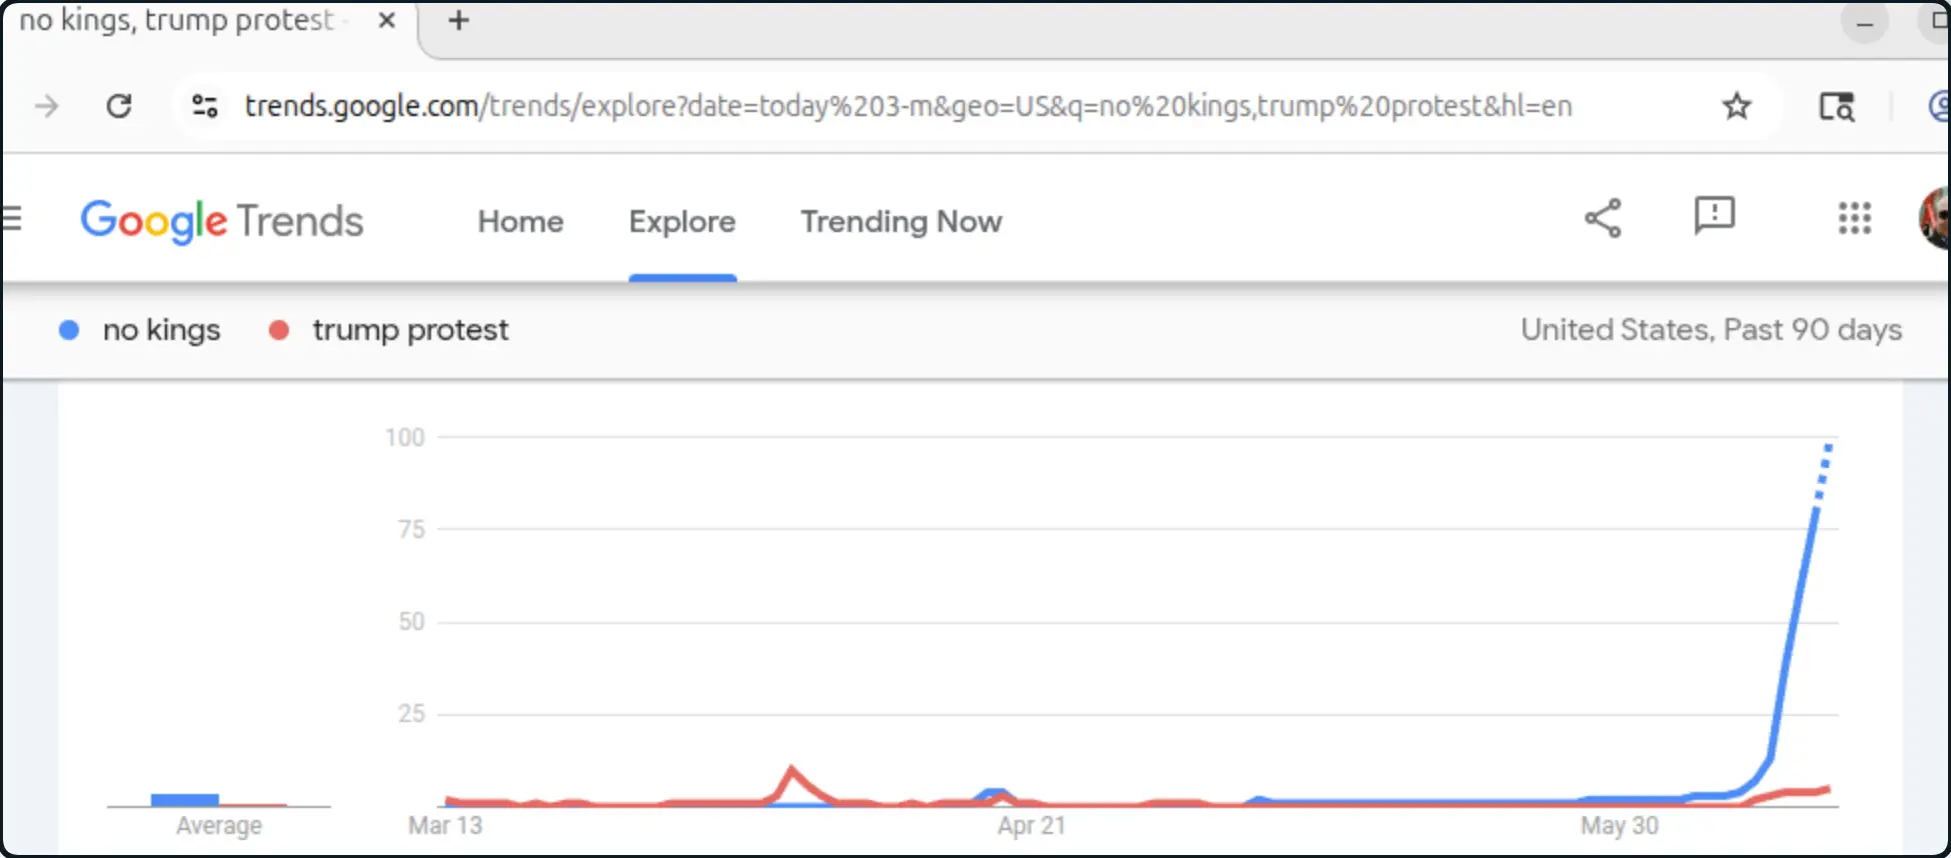Open the hamburger main menu
Image resolution: width=1951 pixels, height=858 pixels.
[x=11, y=218]
